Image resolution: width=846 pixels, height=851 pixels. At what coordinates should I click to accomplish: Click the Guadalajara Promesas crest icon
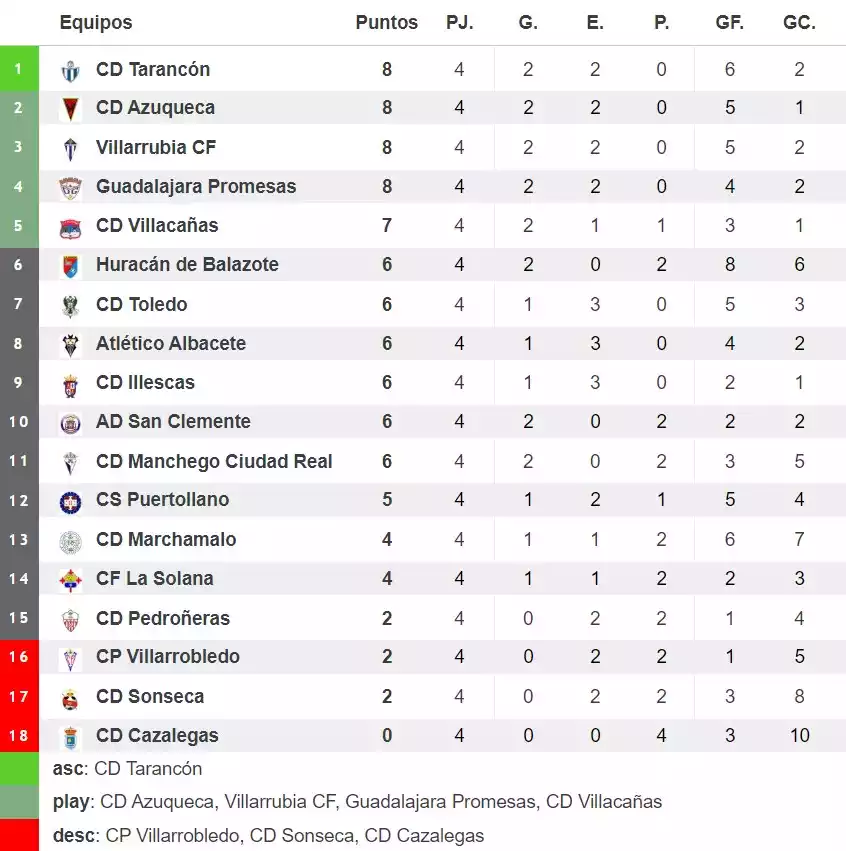click(70, 187)
